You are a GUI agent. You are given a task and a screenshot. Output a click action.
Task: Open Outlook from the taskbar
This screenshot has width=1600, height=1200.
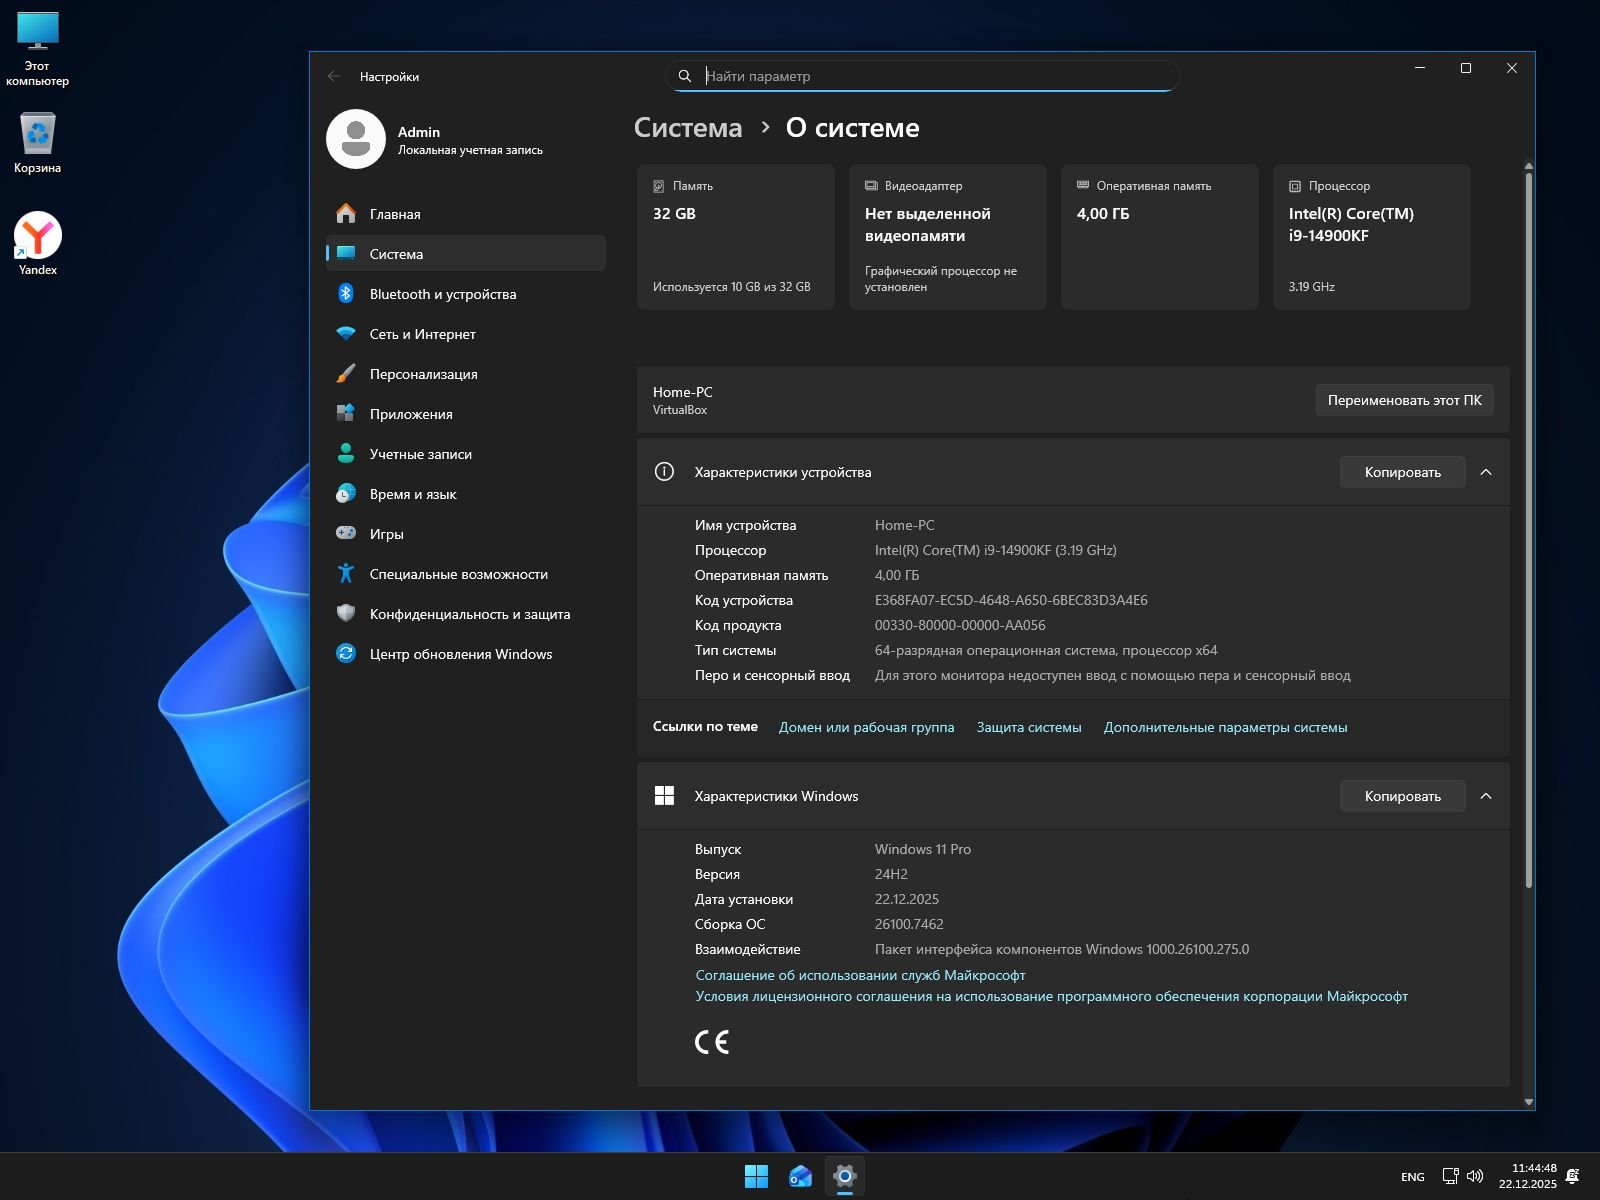tap(800, 1177)
